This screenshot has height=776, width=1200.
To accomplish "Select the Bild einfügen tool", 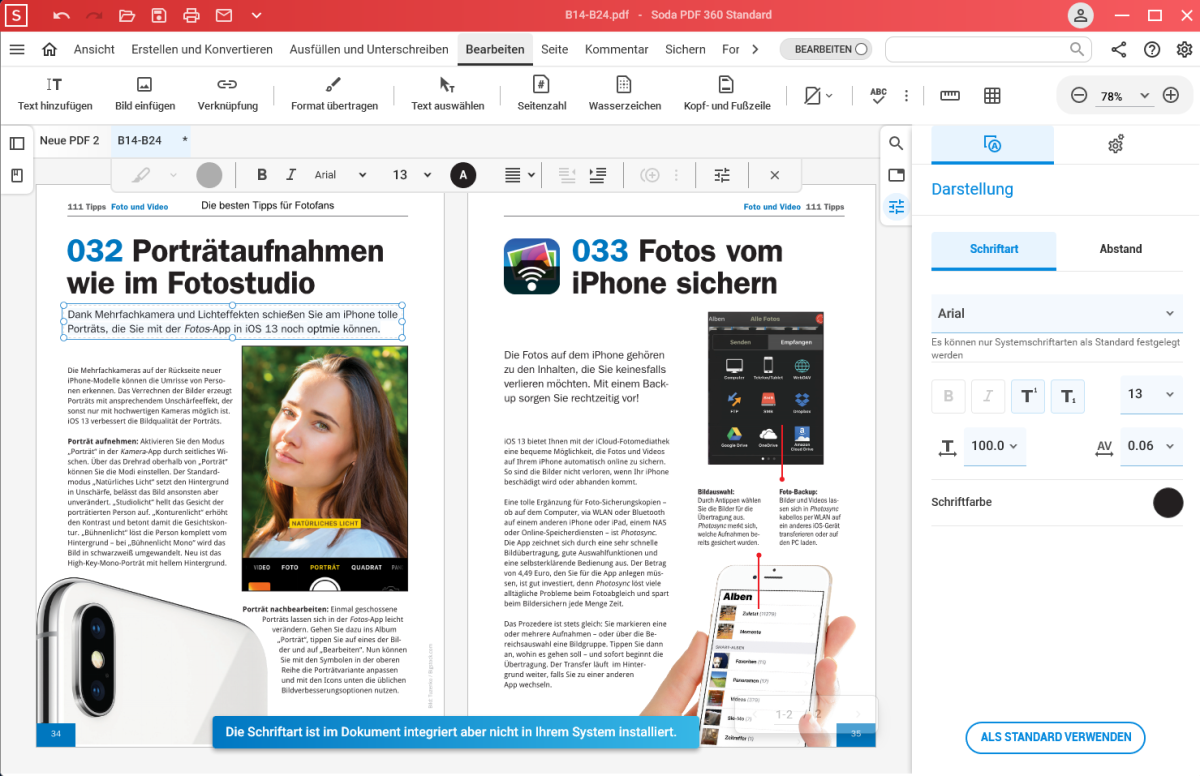I will (x=145, y=95).
